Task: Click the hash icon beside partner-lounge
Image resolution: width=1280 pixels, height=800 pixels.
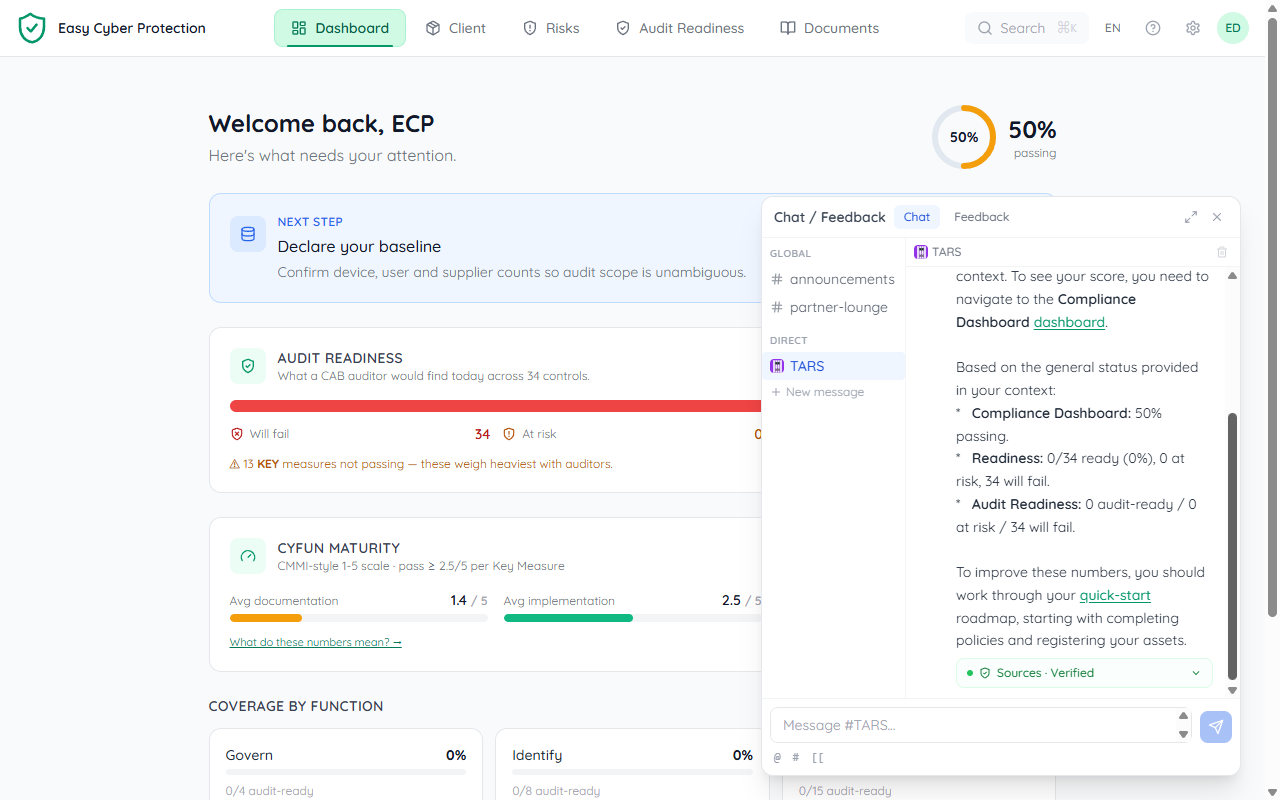Action: pos(777,307)
